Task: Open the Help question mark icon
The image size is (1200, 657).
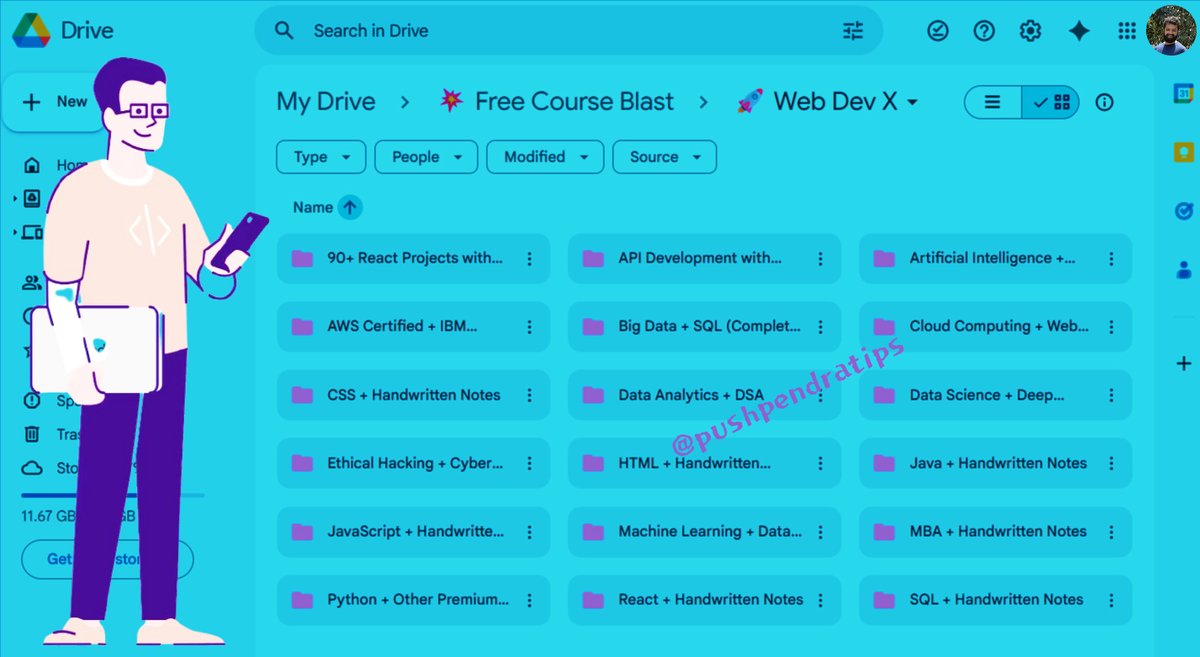Action: click(x=984, y=31)
